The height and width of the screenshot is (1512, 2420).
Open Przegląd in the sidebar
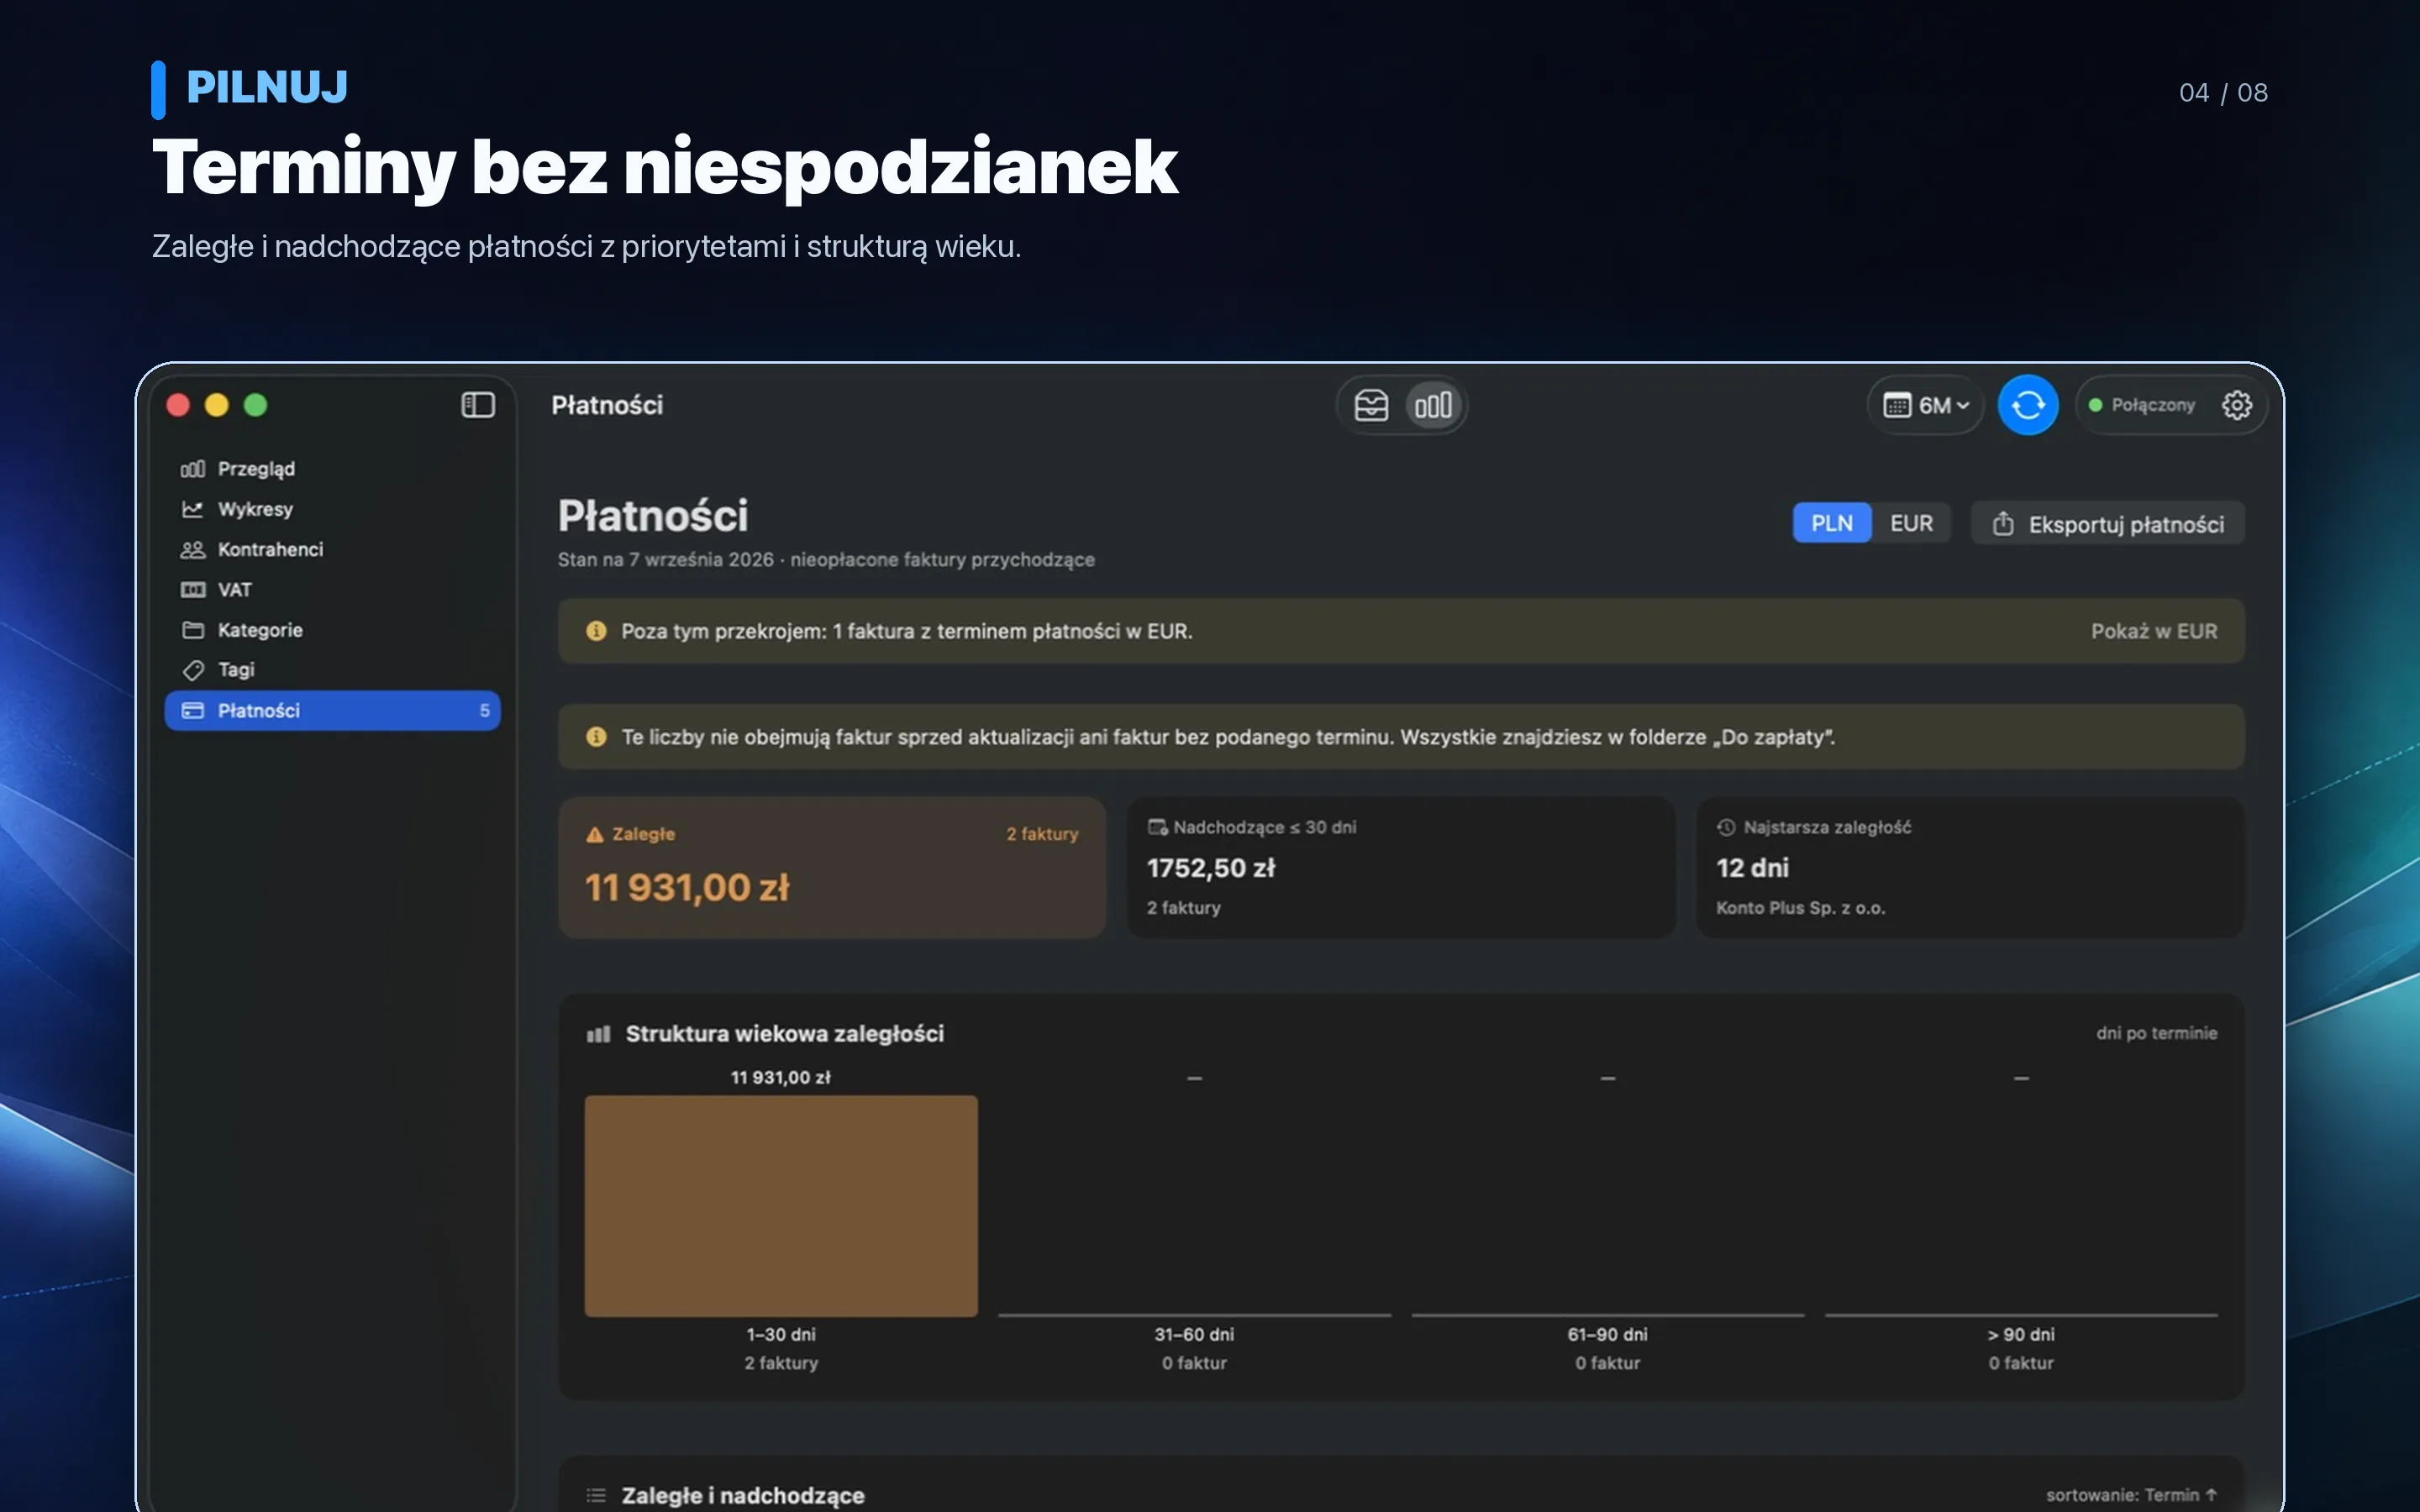click(x=332, y=469)
